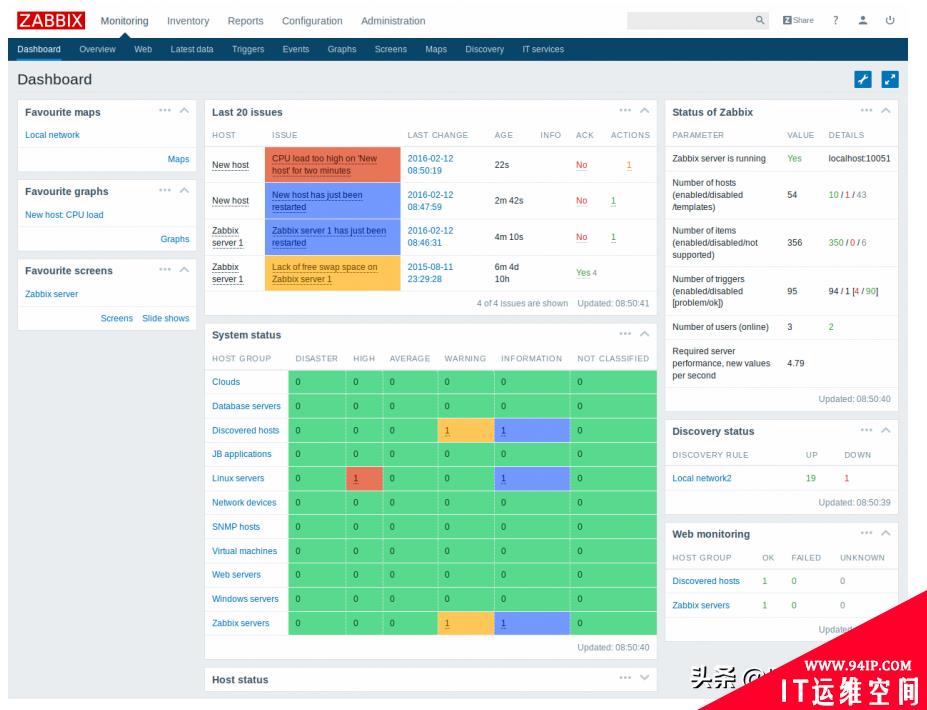Image resolution: width=927 pixels, height=710 pixels.
Task: Open Discovery status widget options menu
Action: (866, 430)
